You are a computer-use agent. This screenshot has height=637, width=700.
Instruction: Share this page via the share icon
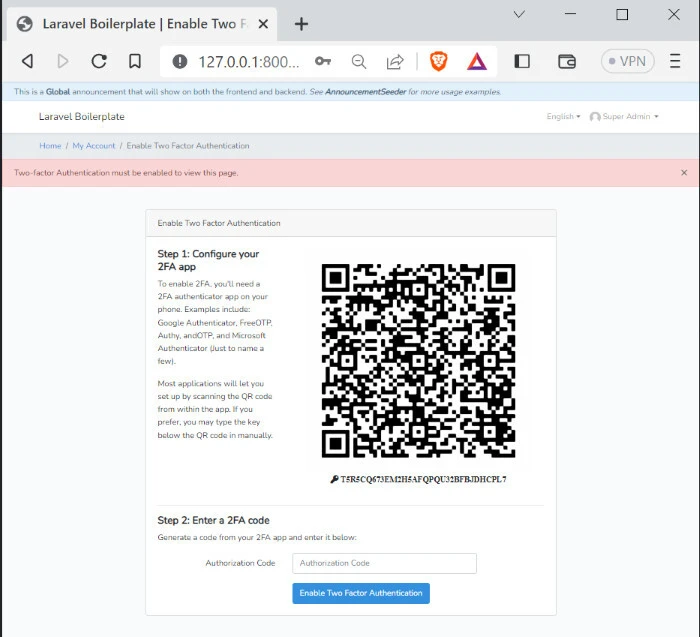(x=395, y=61)
